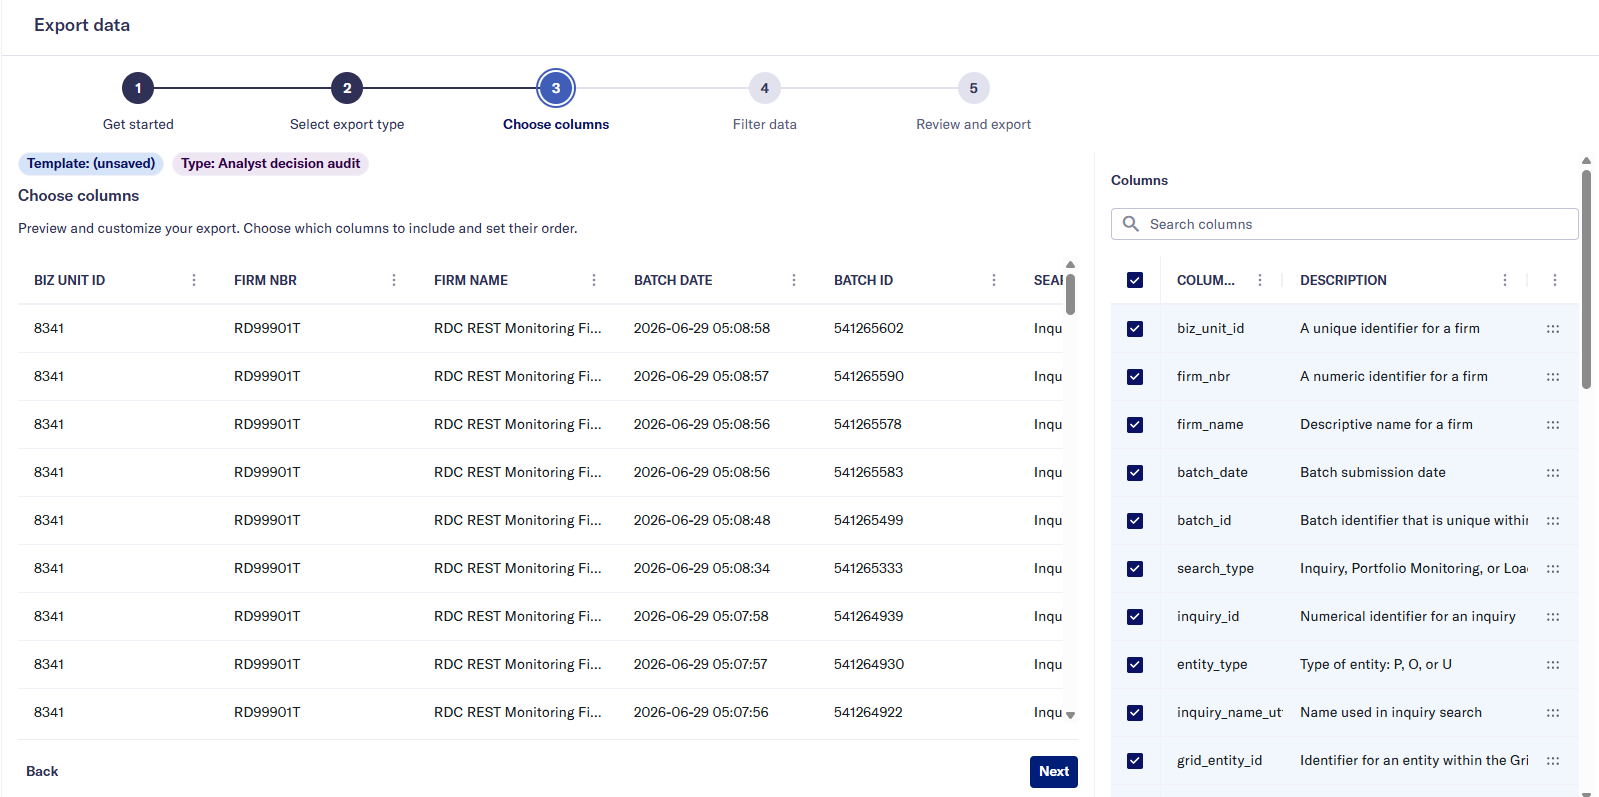Click batch ID cell 541265499
This screenshot has width=1599, height=797.
869,520
